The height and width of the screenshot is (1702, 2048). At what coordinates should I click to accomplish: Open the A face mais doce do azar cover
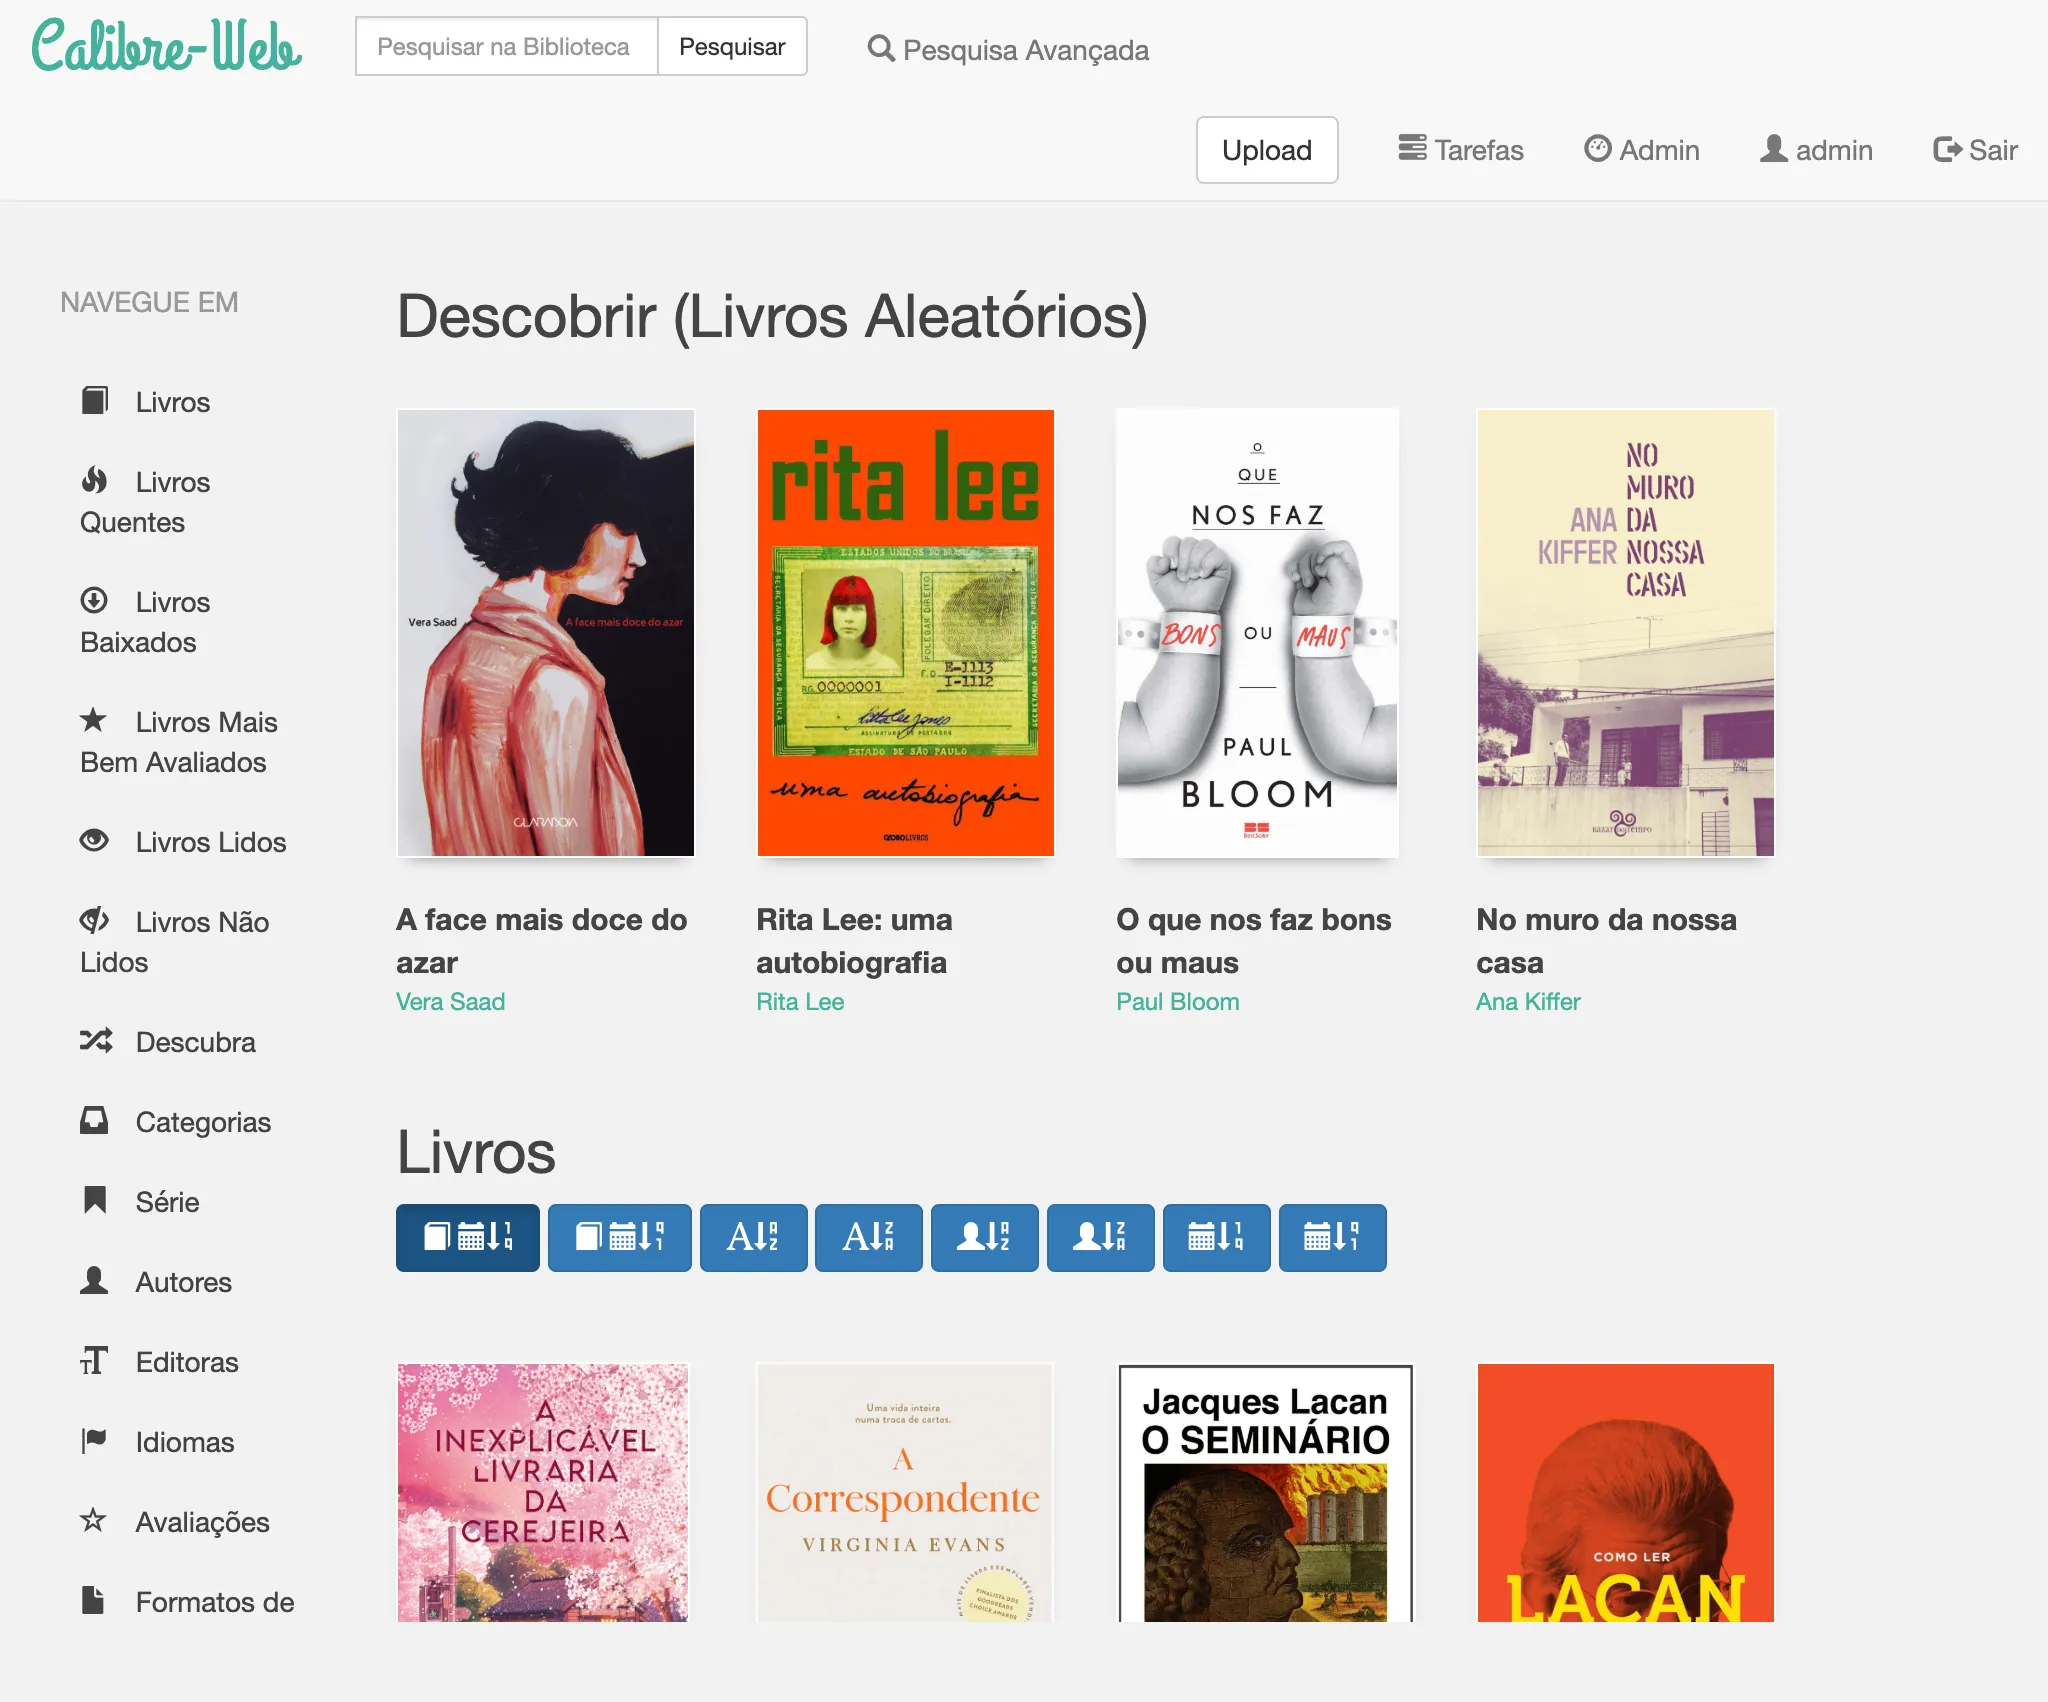pos(546,633)
